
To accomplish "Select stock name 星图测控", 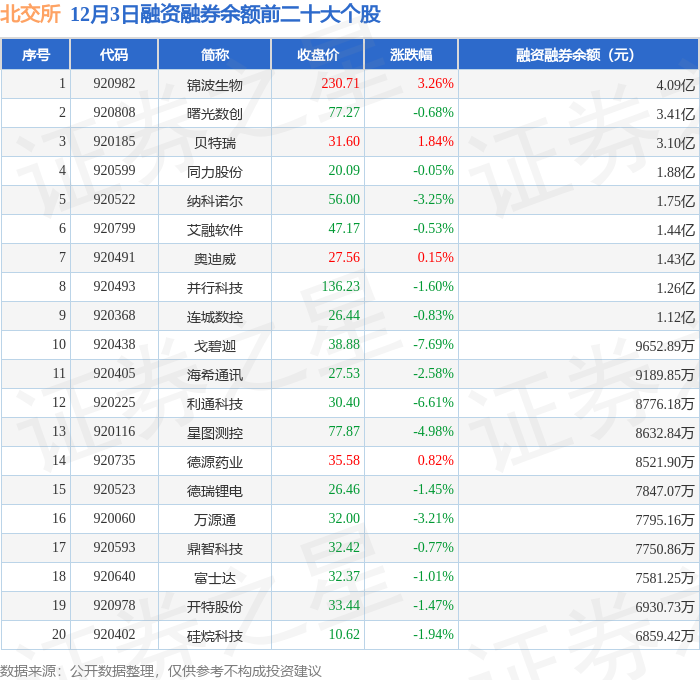I will click(x=215, y=433).
